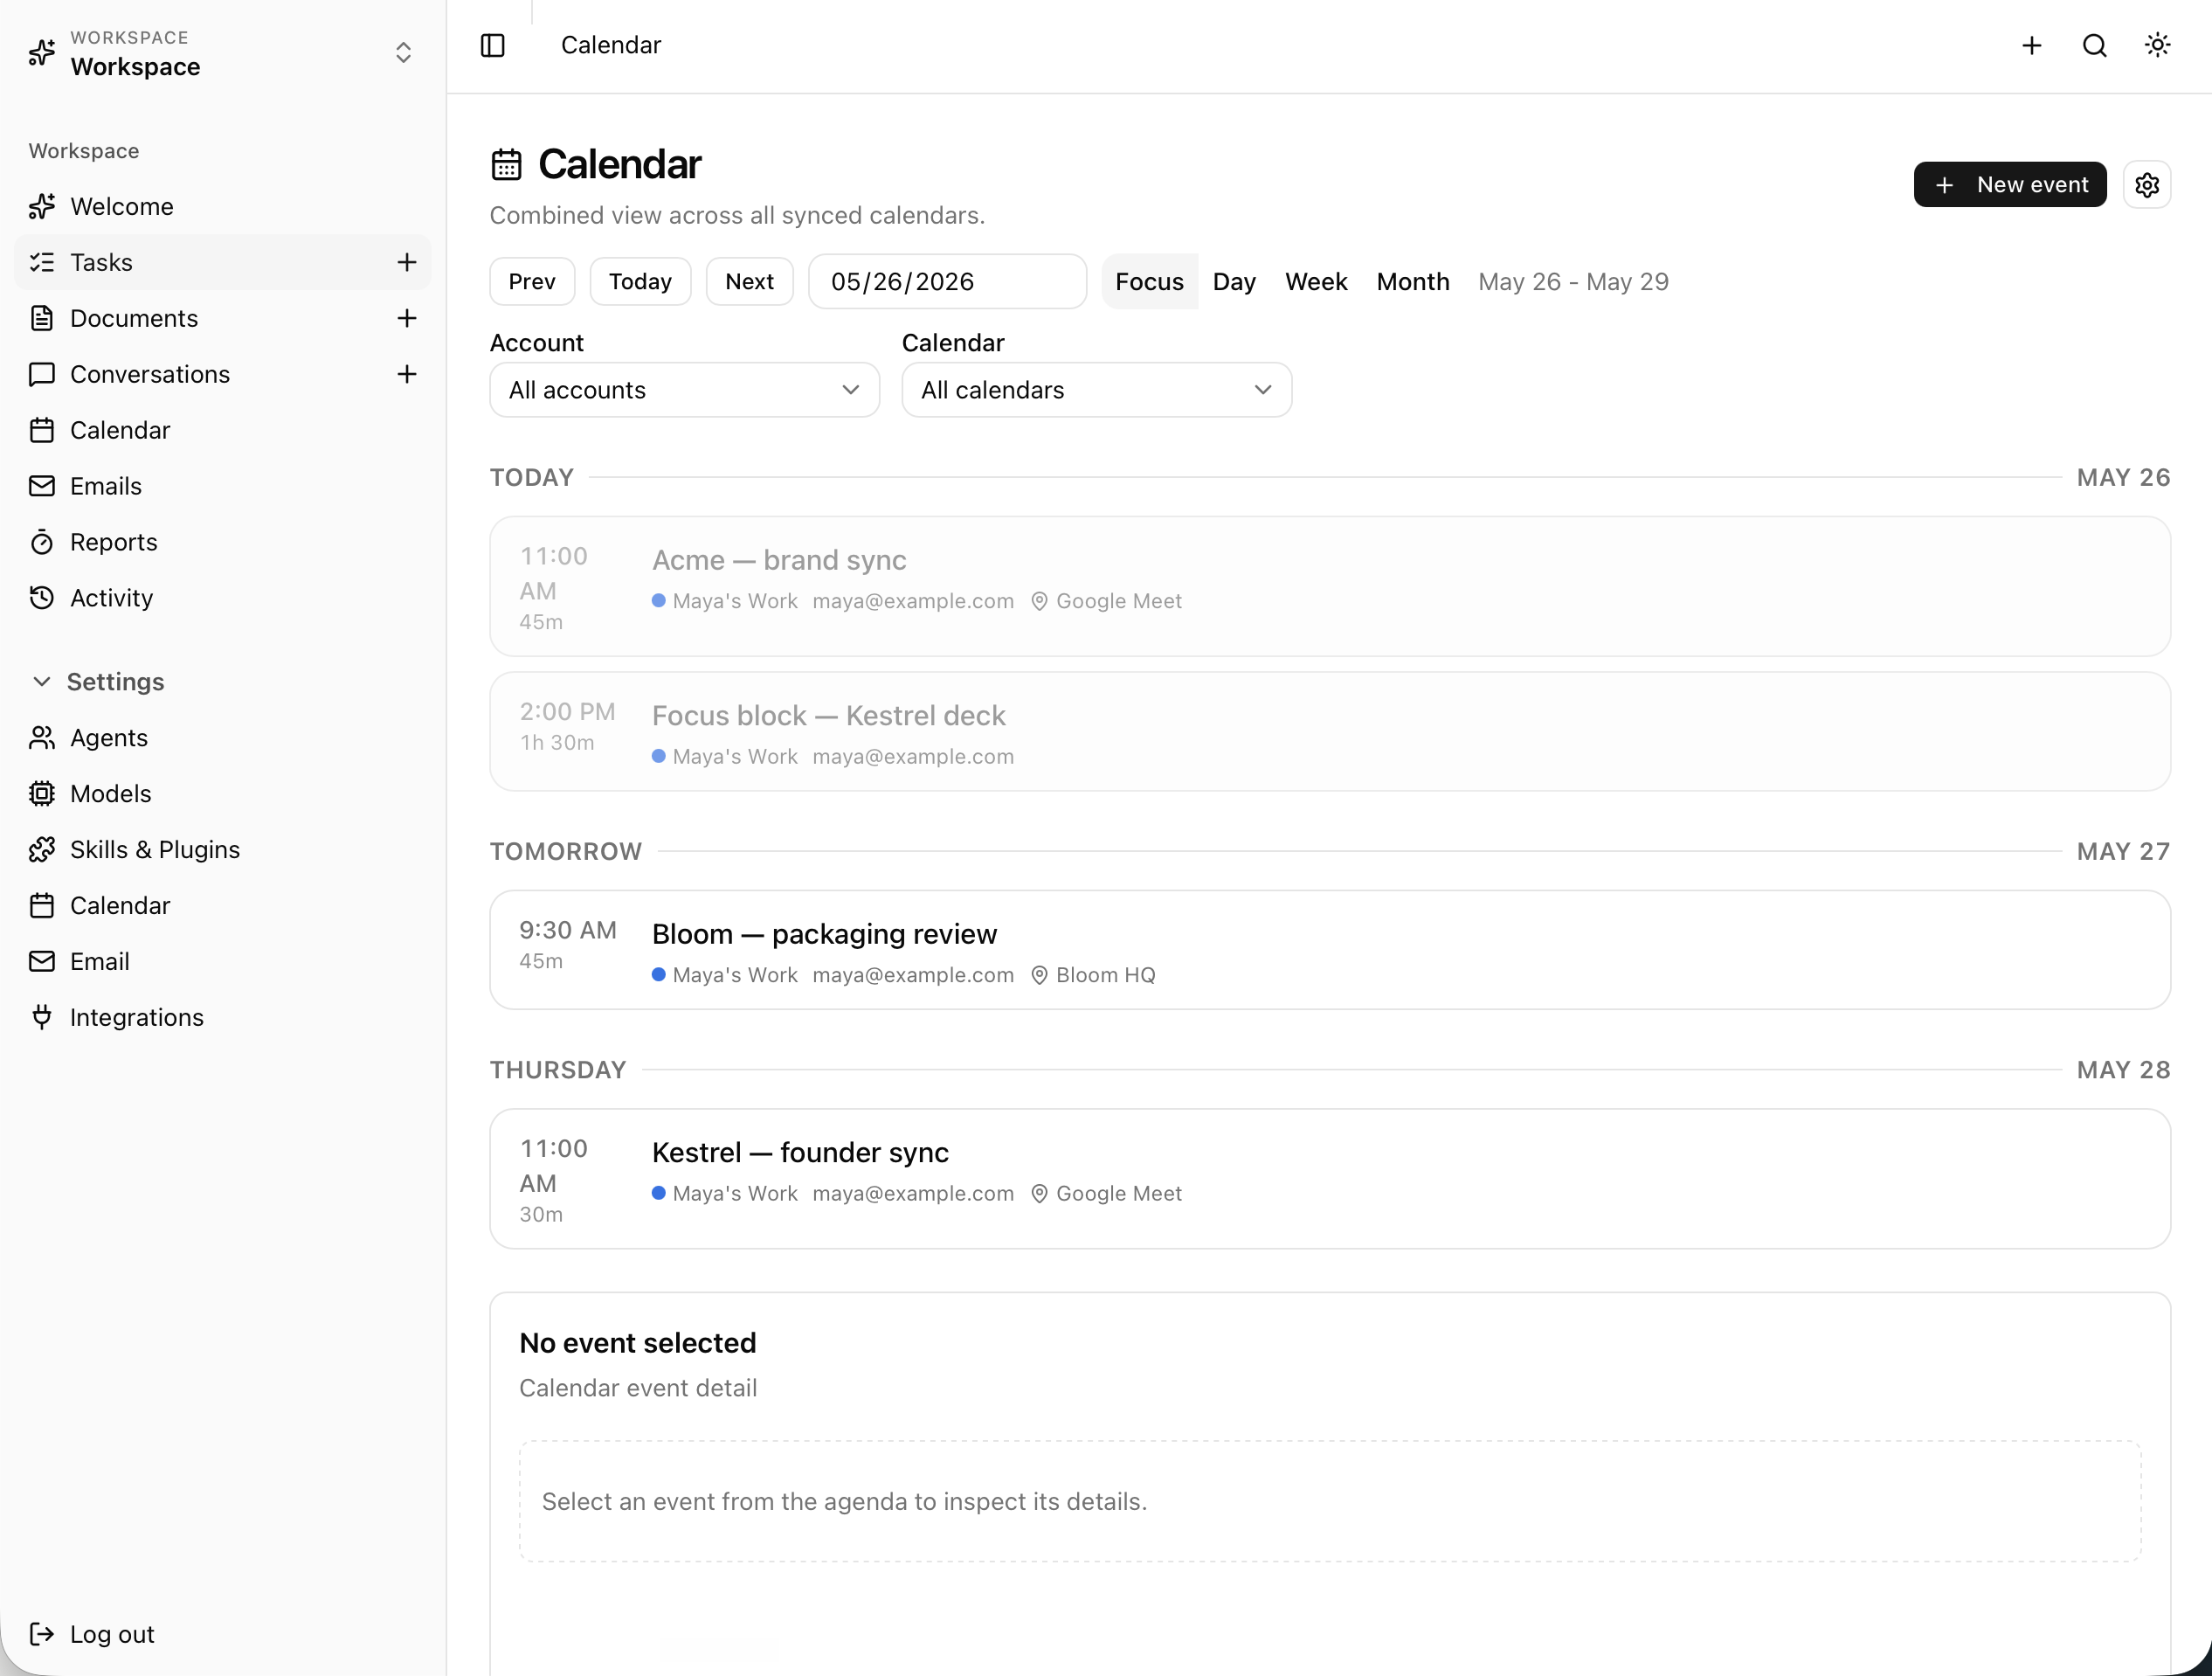The image size is (2212, 1676).
Task: Select Focus block — Kestrel deck event
Action: (x=1329, y=732)
